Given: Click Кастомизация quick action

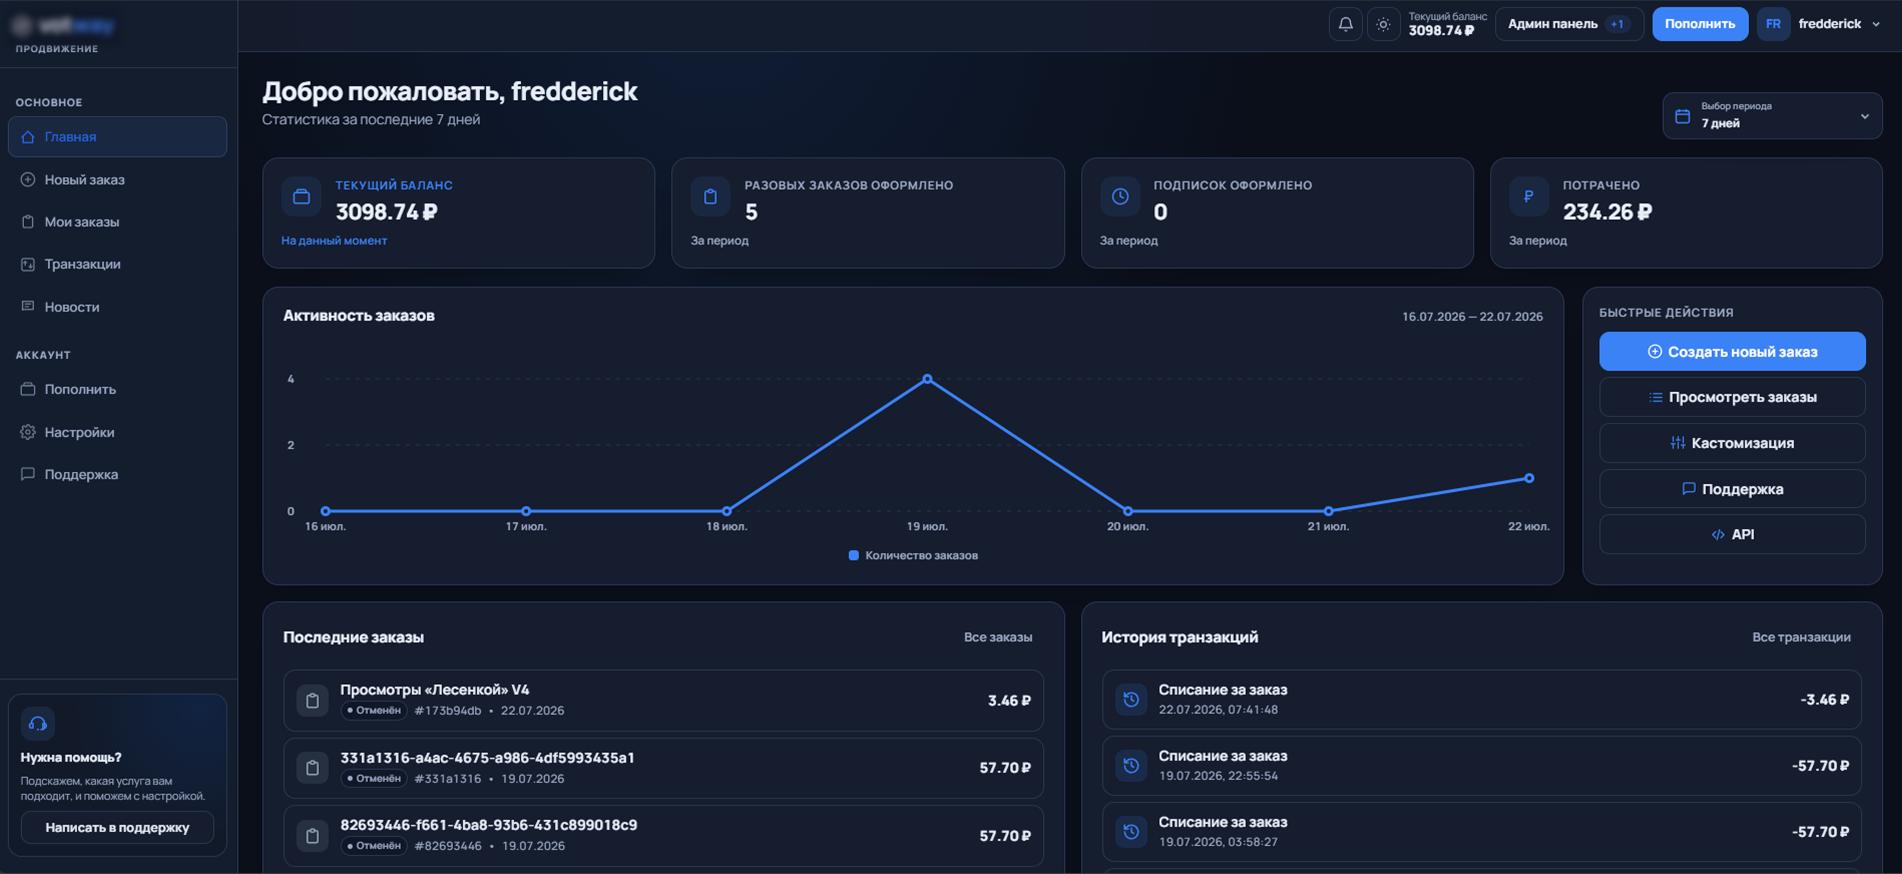Looking at the screenshot, I should pyautogui.click(x=1732, y=443).
